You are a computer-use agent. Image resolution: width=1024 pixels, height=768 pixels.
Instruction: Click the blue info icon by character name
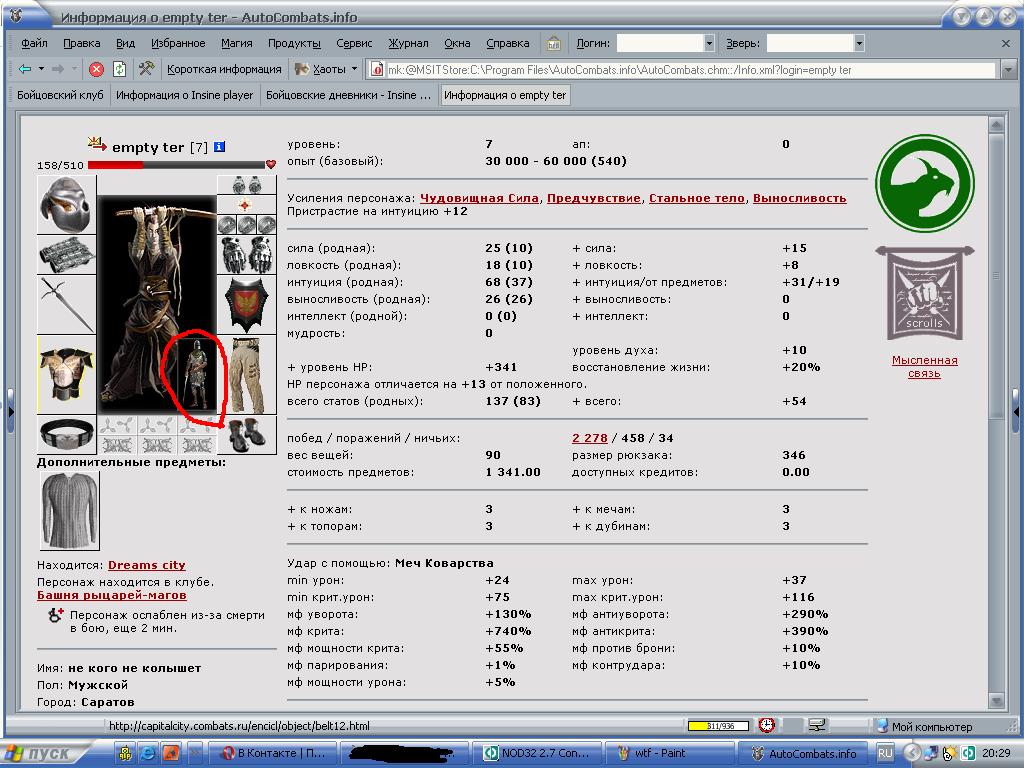[219, 147]
